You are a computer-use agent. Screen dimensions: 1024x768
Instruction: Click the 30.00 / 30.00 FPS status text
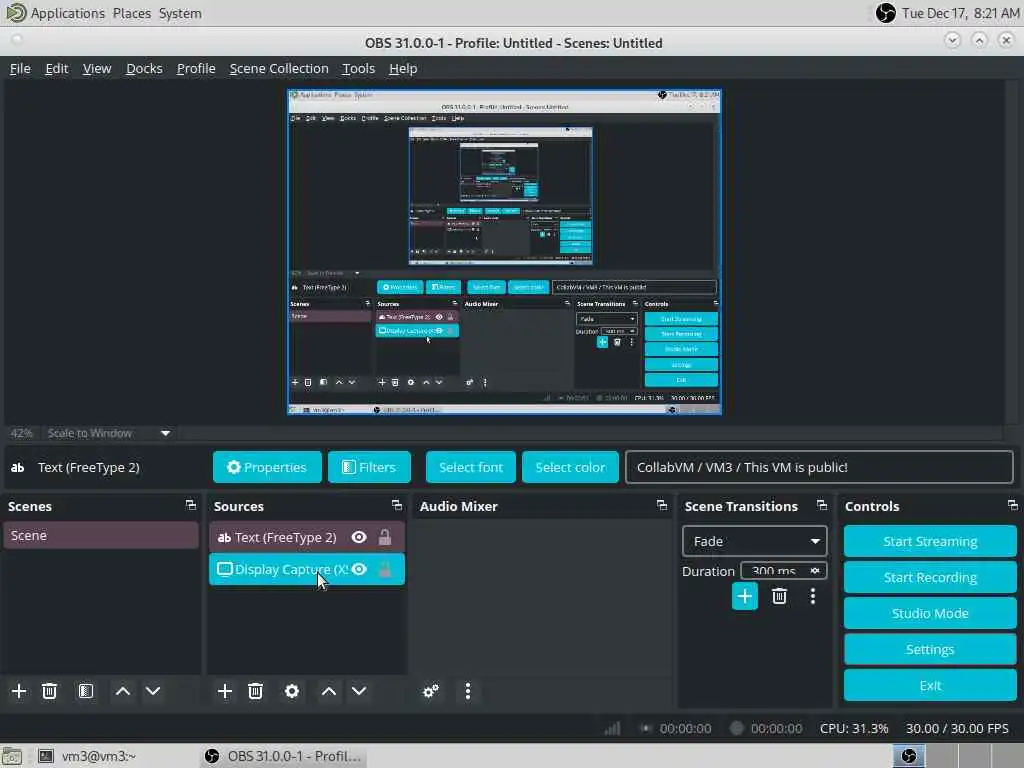click(957, 728)
